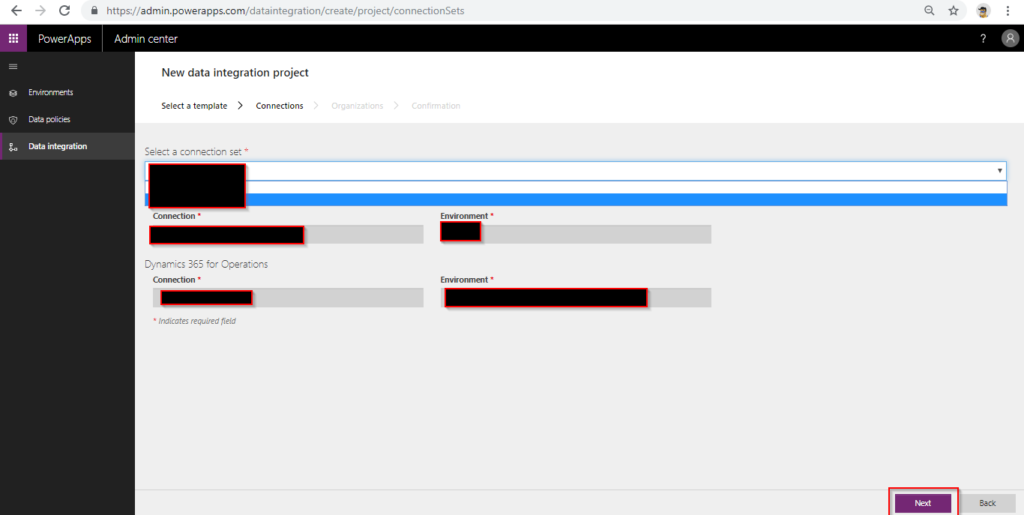Open the Chrome three-dot menu
Screen dimensions: 1024x515
[x=1008, y=11]
